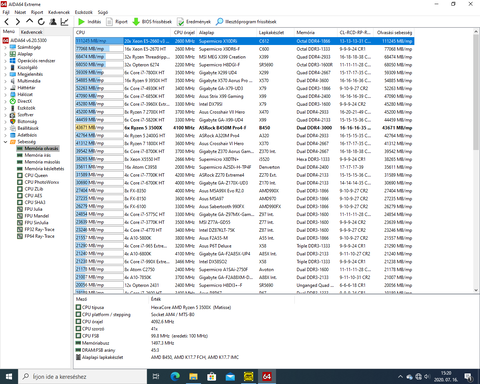Select the CPU AES benchmark
Image resolution: width=480 pixels, height=384 pixels.
click(30, 196)
